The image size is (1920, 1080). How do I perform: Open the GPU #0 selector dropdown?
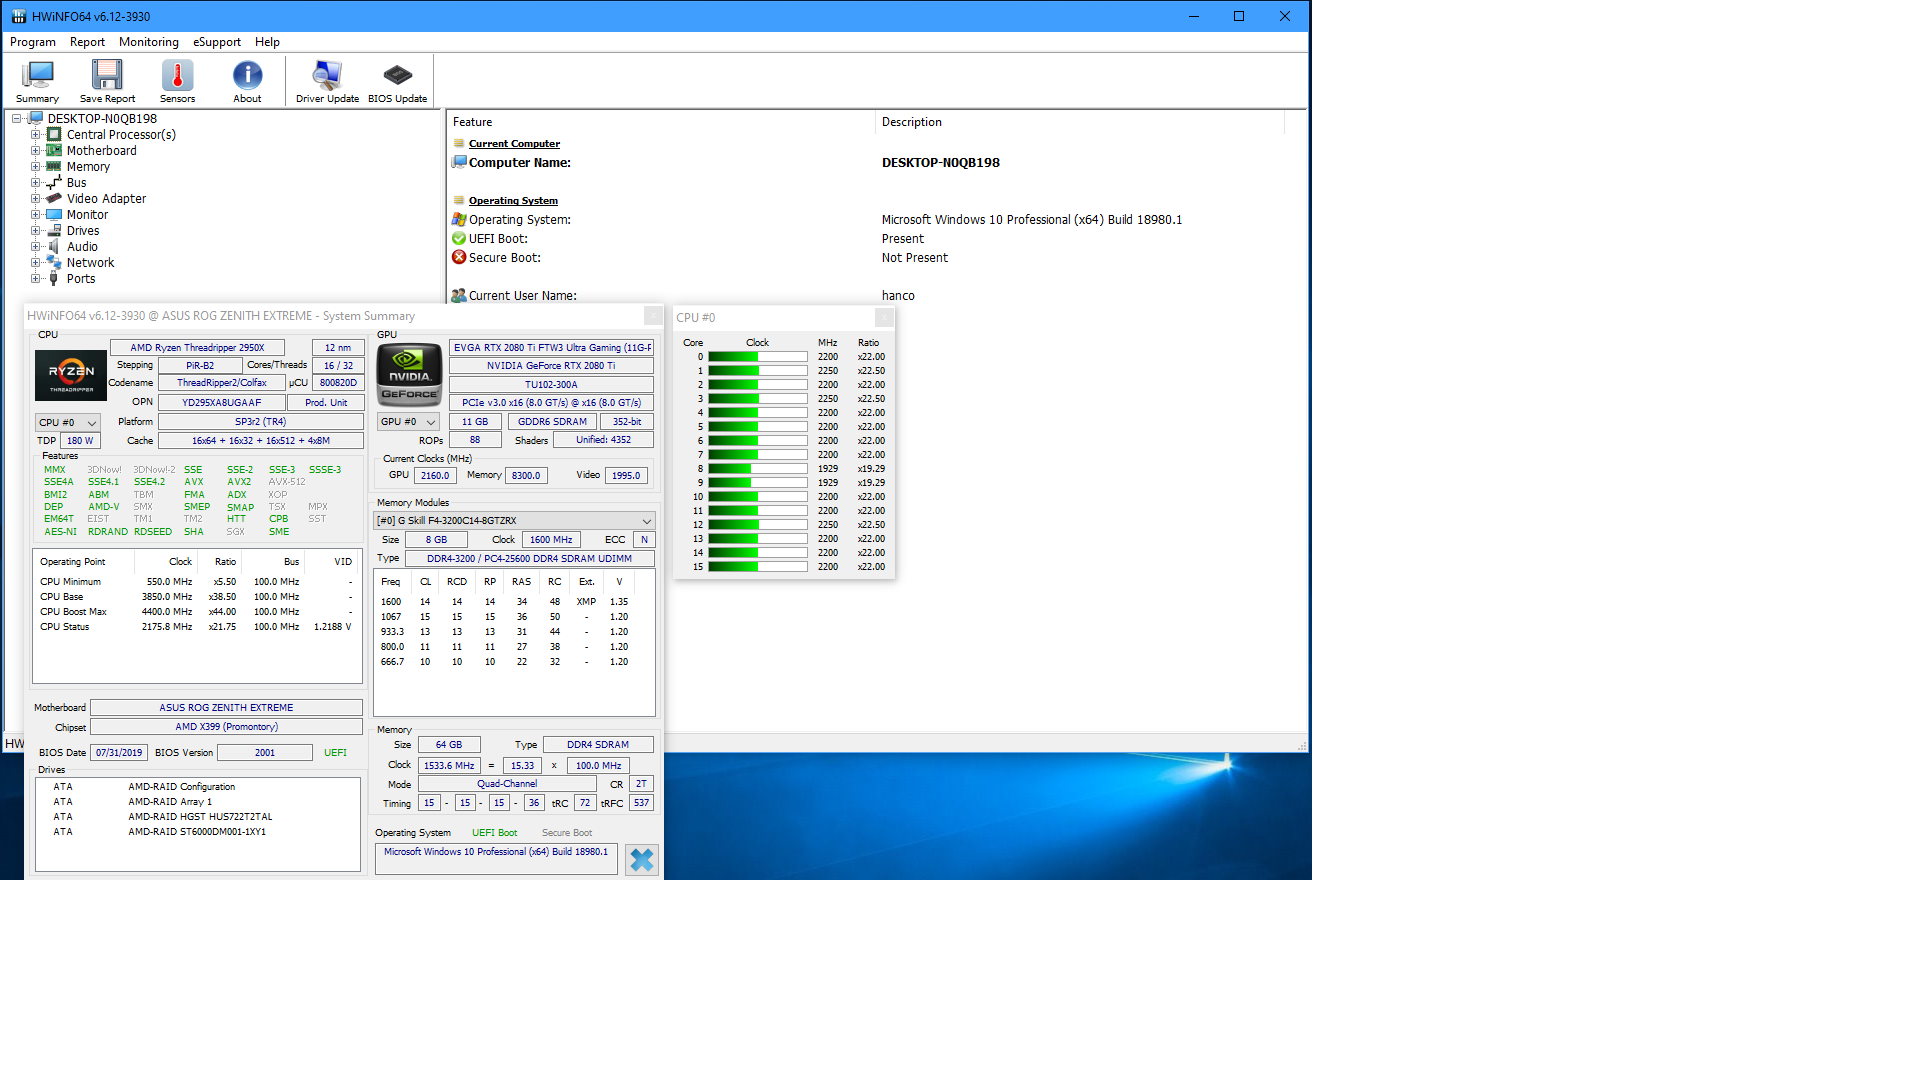(408, 422)
